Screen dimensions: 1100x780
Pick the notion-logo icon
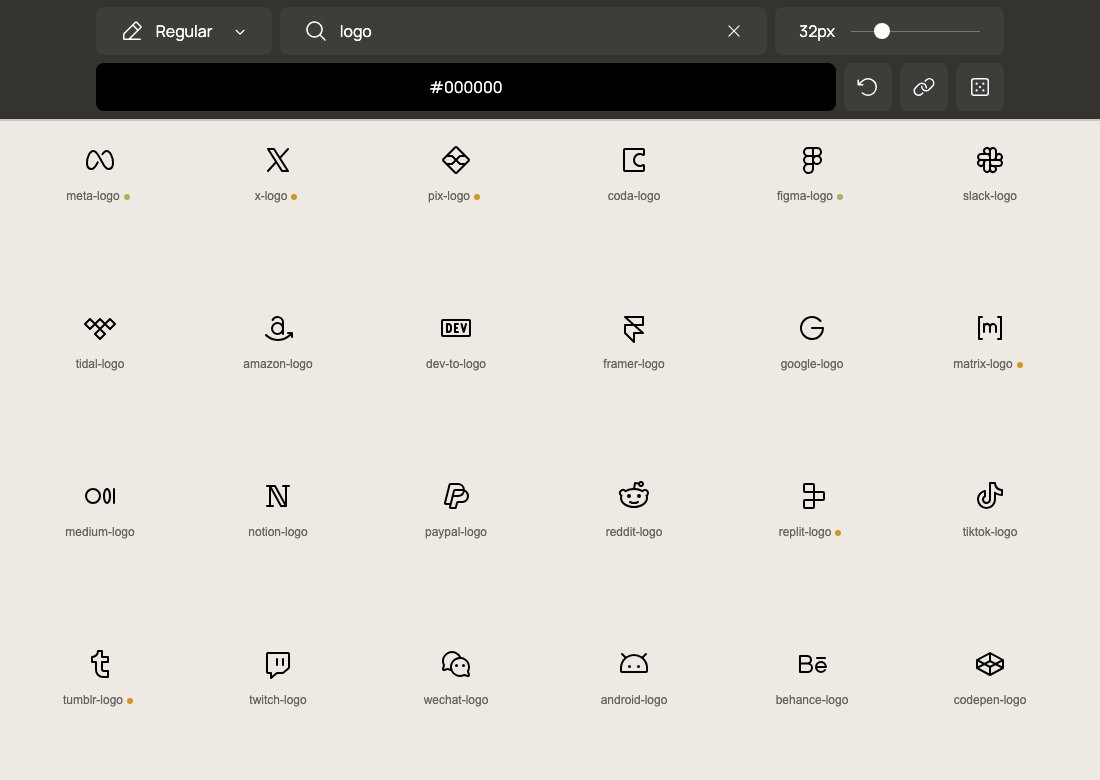click(278, 496)
